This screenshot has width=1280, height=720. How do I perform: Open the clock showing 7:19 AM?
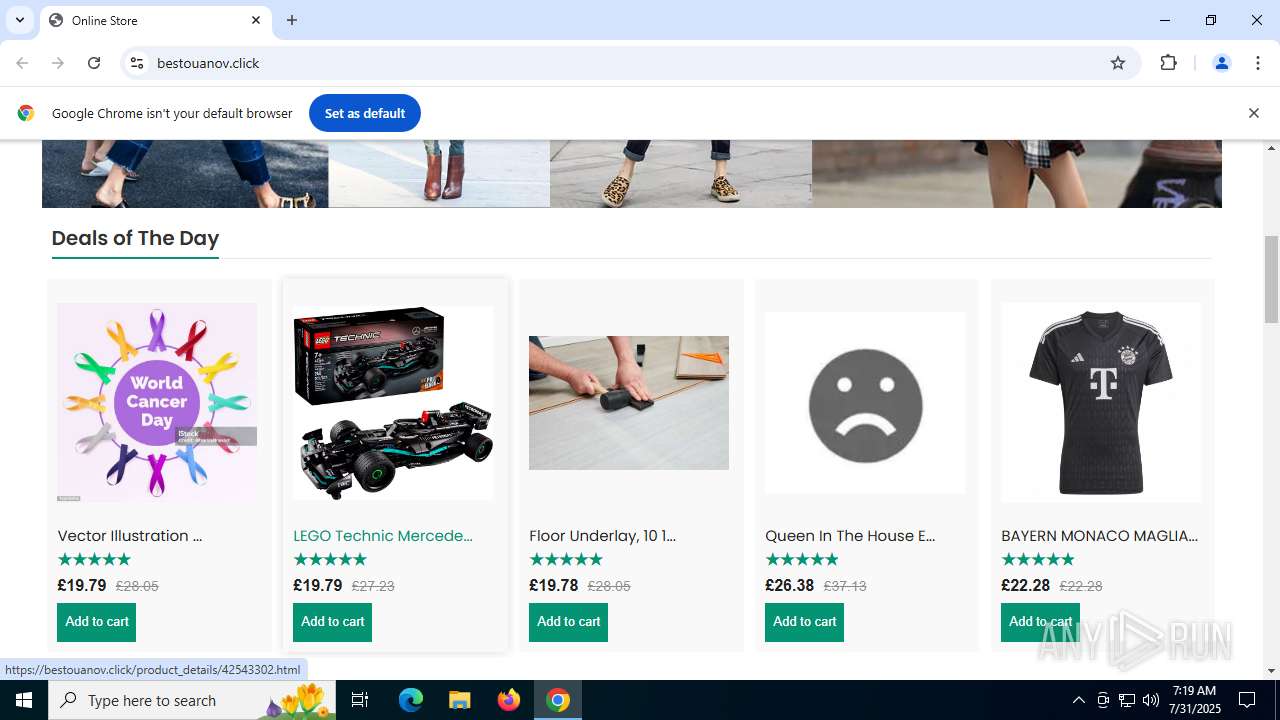tap(1196, 700)
